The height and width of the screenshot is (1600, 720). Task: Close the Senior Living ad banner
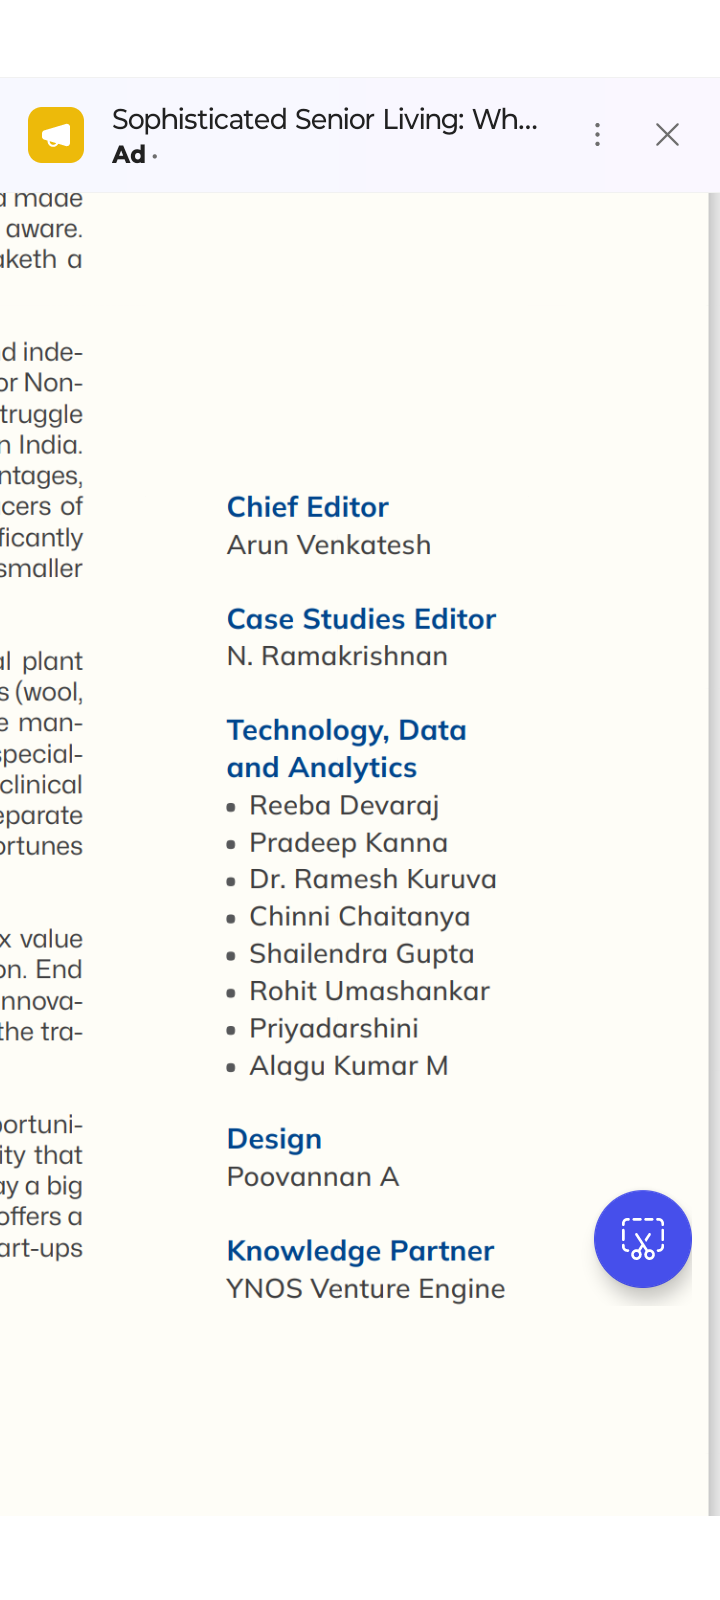point(667,135)
